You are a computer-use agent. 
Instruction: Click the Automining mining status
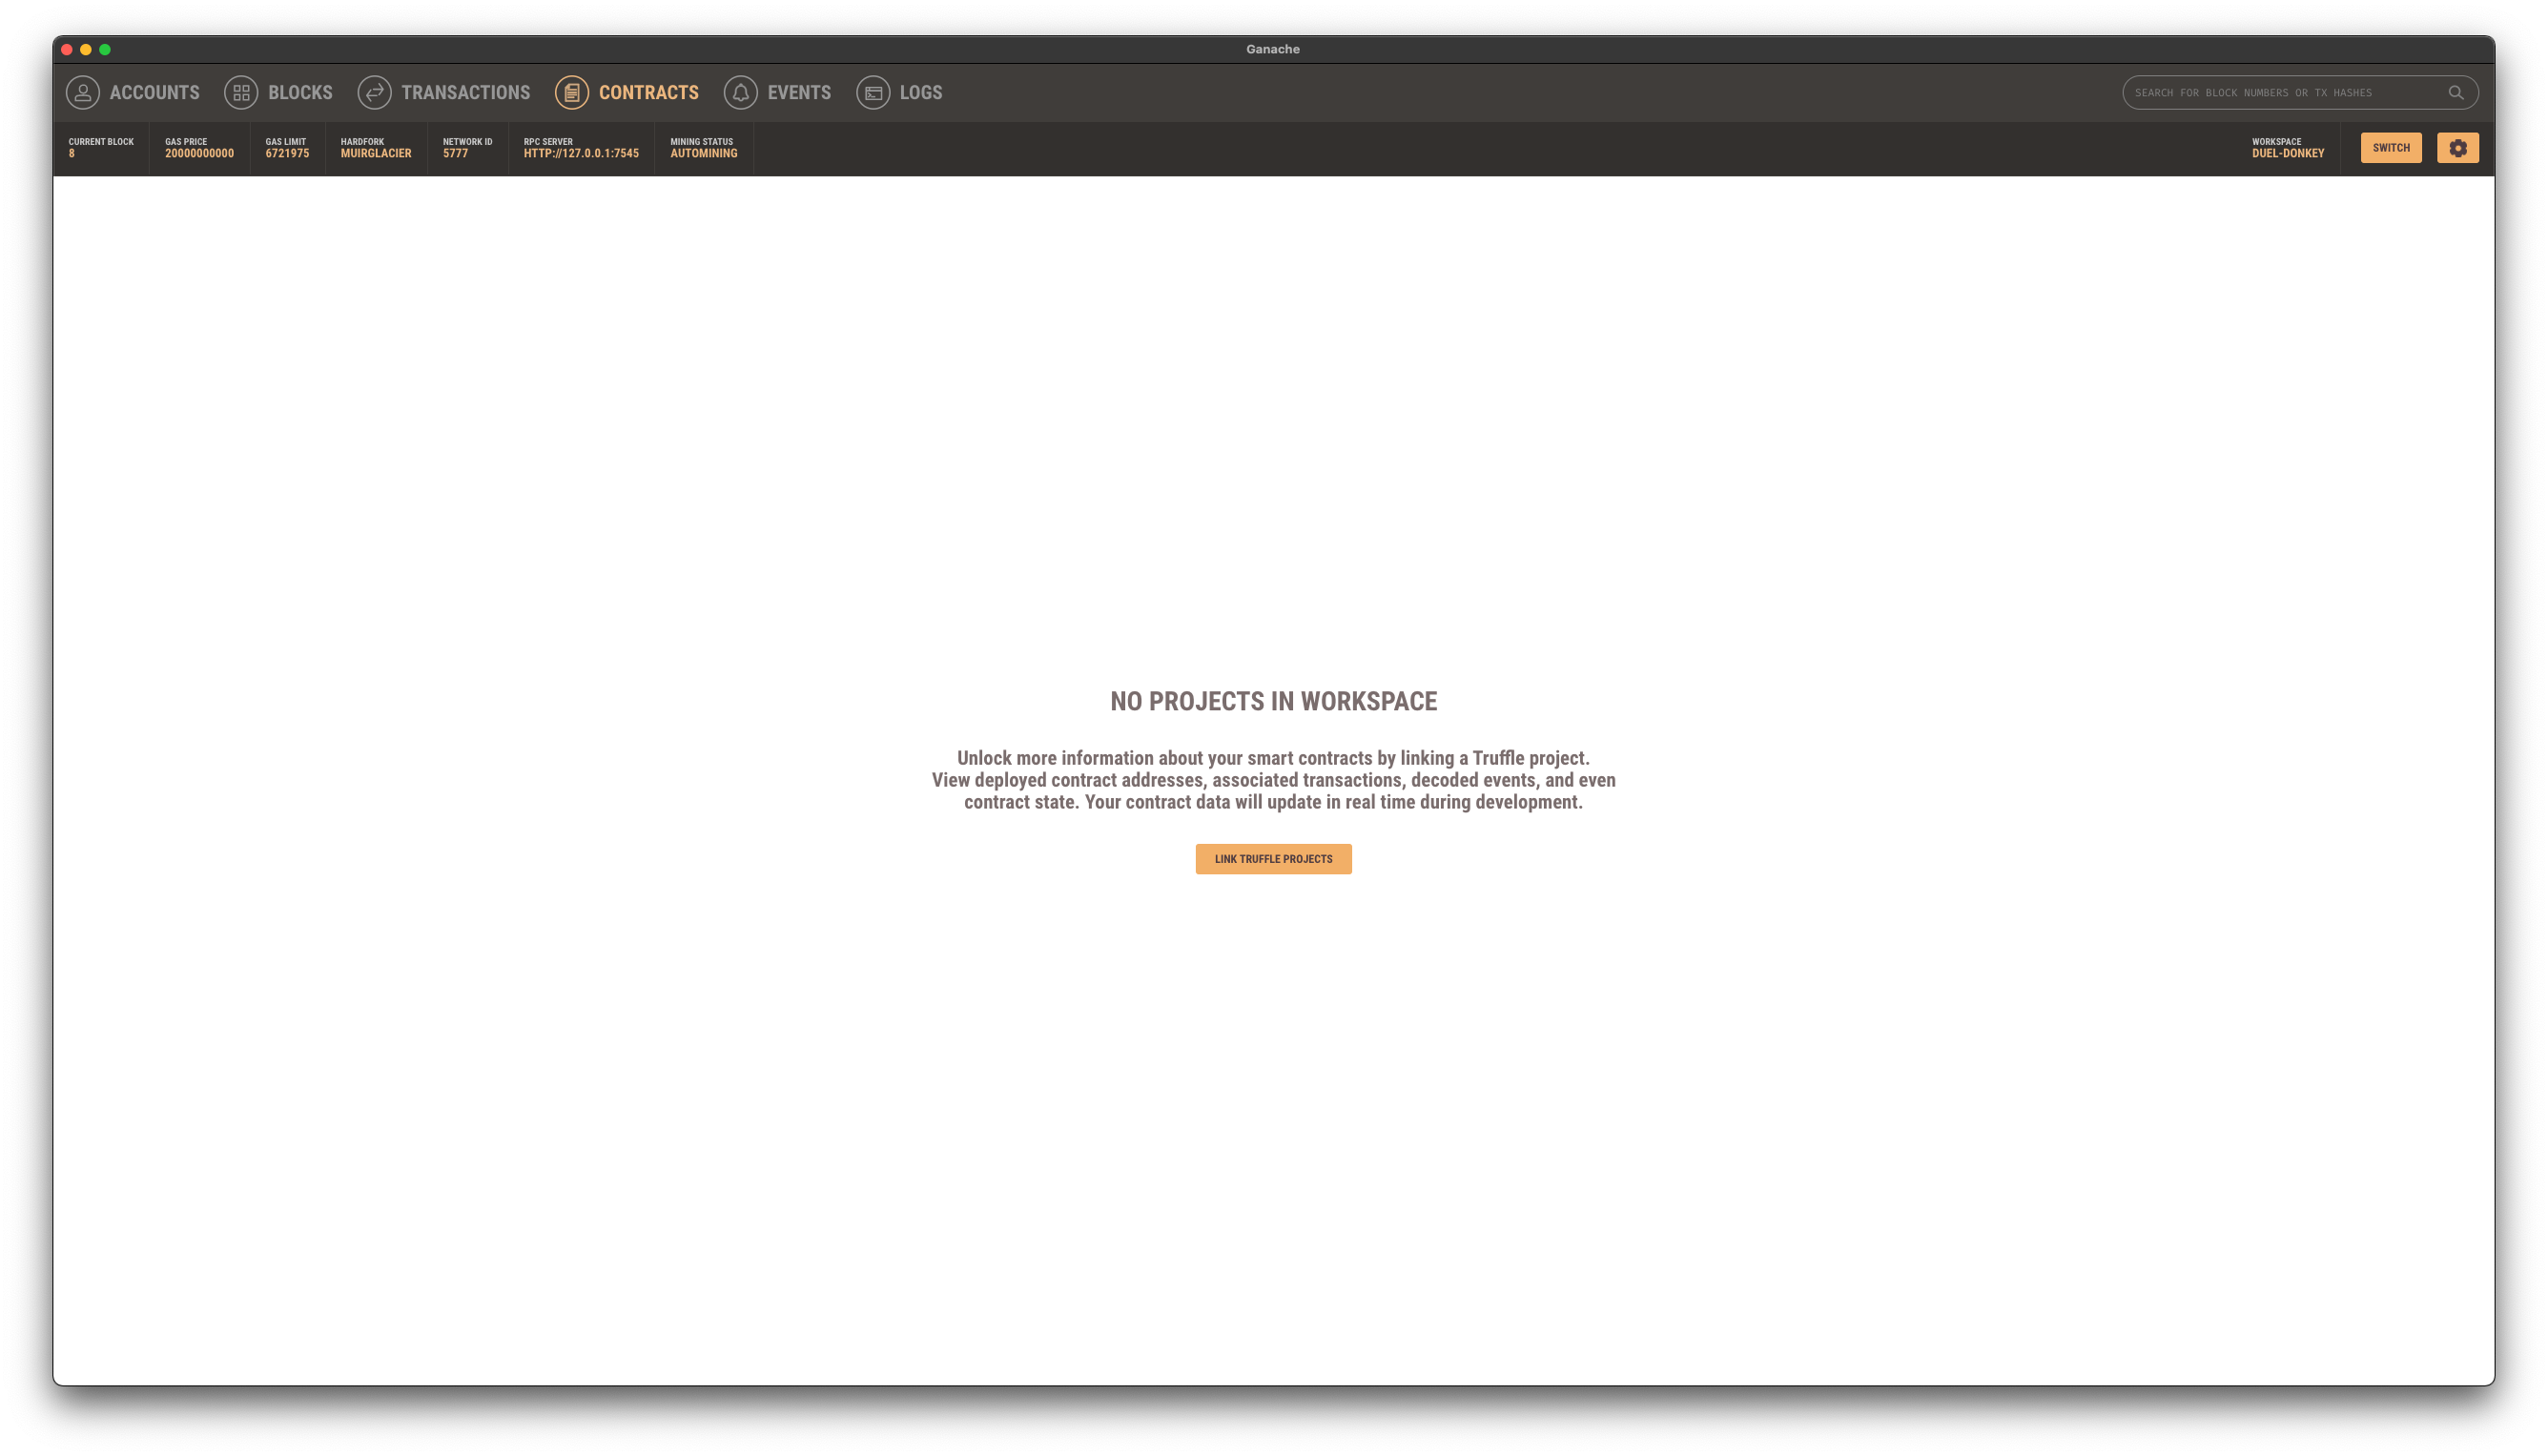click(703, 153)
